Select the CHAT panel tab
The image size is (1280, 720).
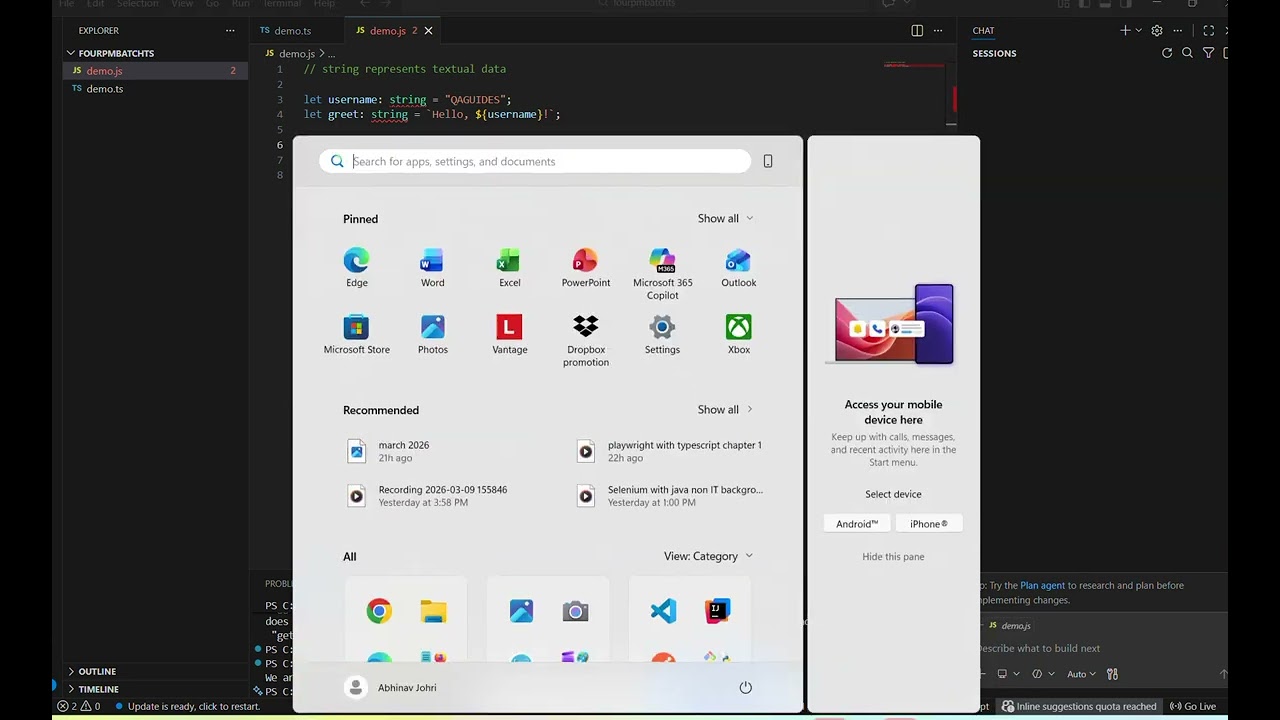coord(984,31)
